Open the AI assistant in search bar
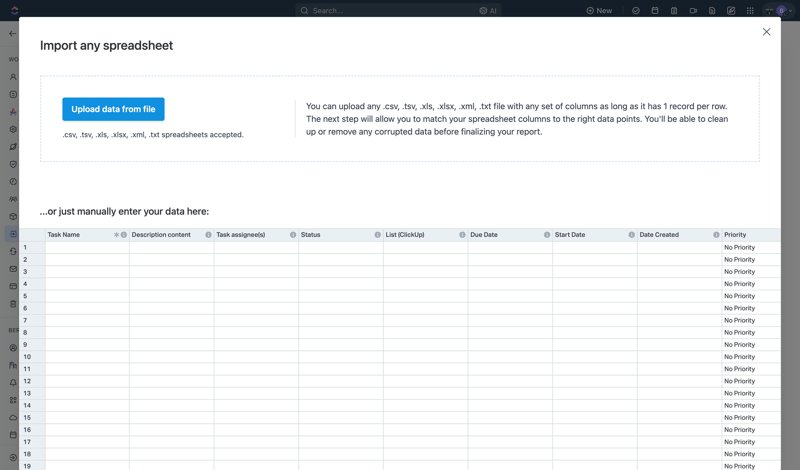 click(x=488, y=10)
